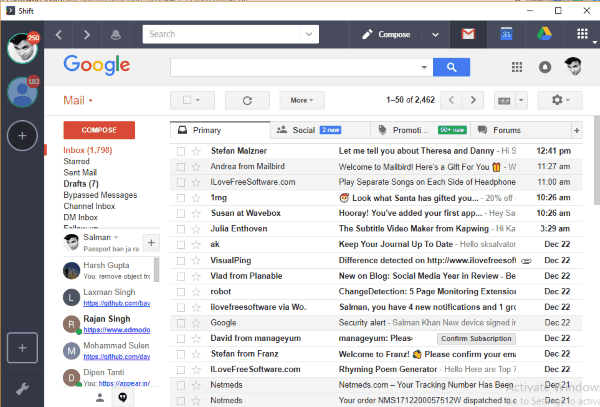This screenshot has height=407, width=600.
Task: Open Google account notifications bell
Action: pyautogui.click(x=545, y=67)
